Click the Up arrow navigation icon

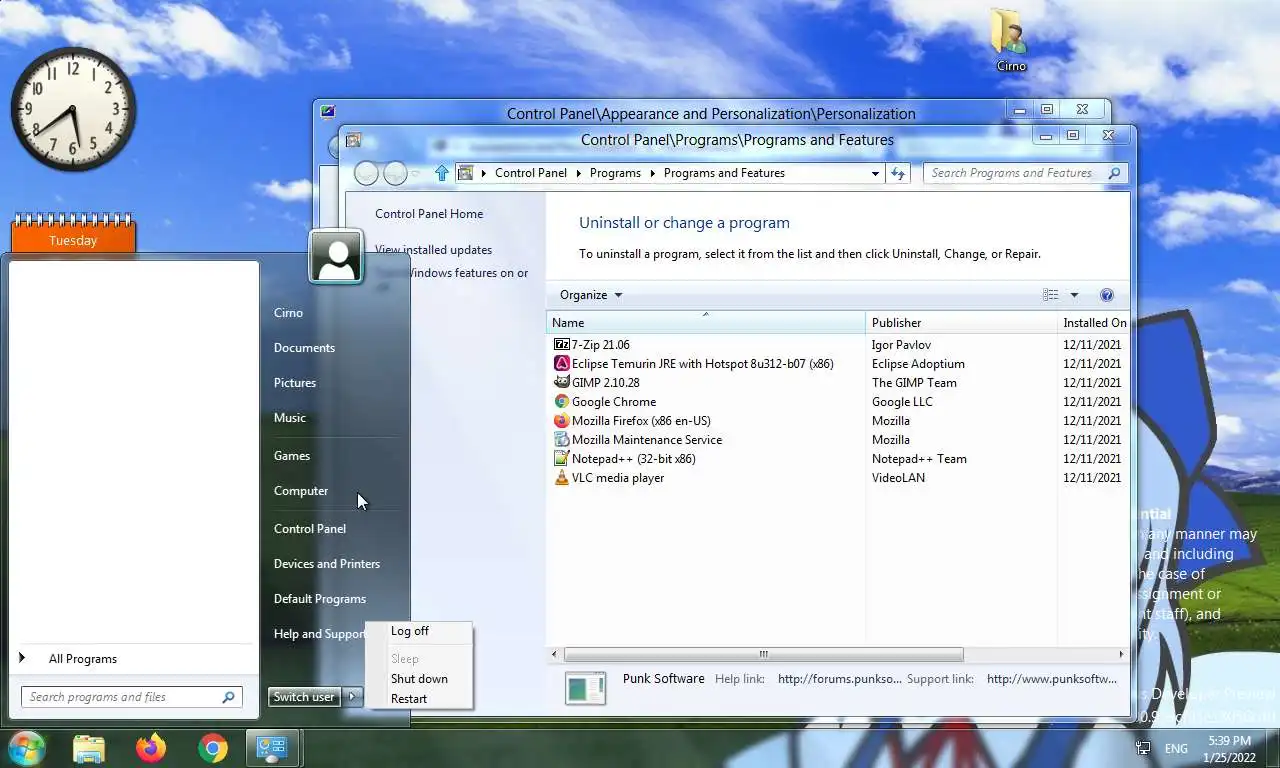[442, 173]
